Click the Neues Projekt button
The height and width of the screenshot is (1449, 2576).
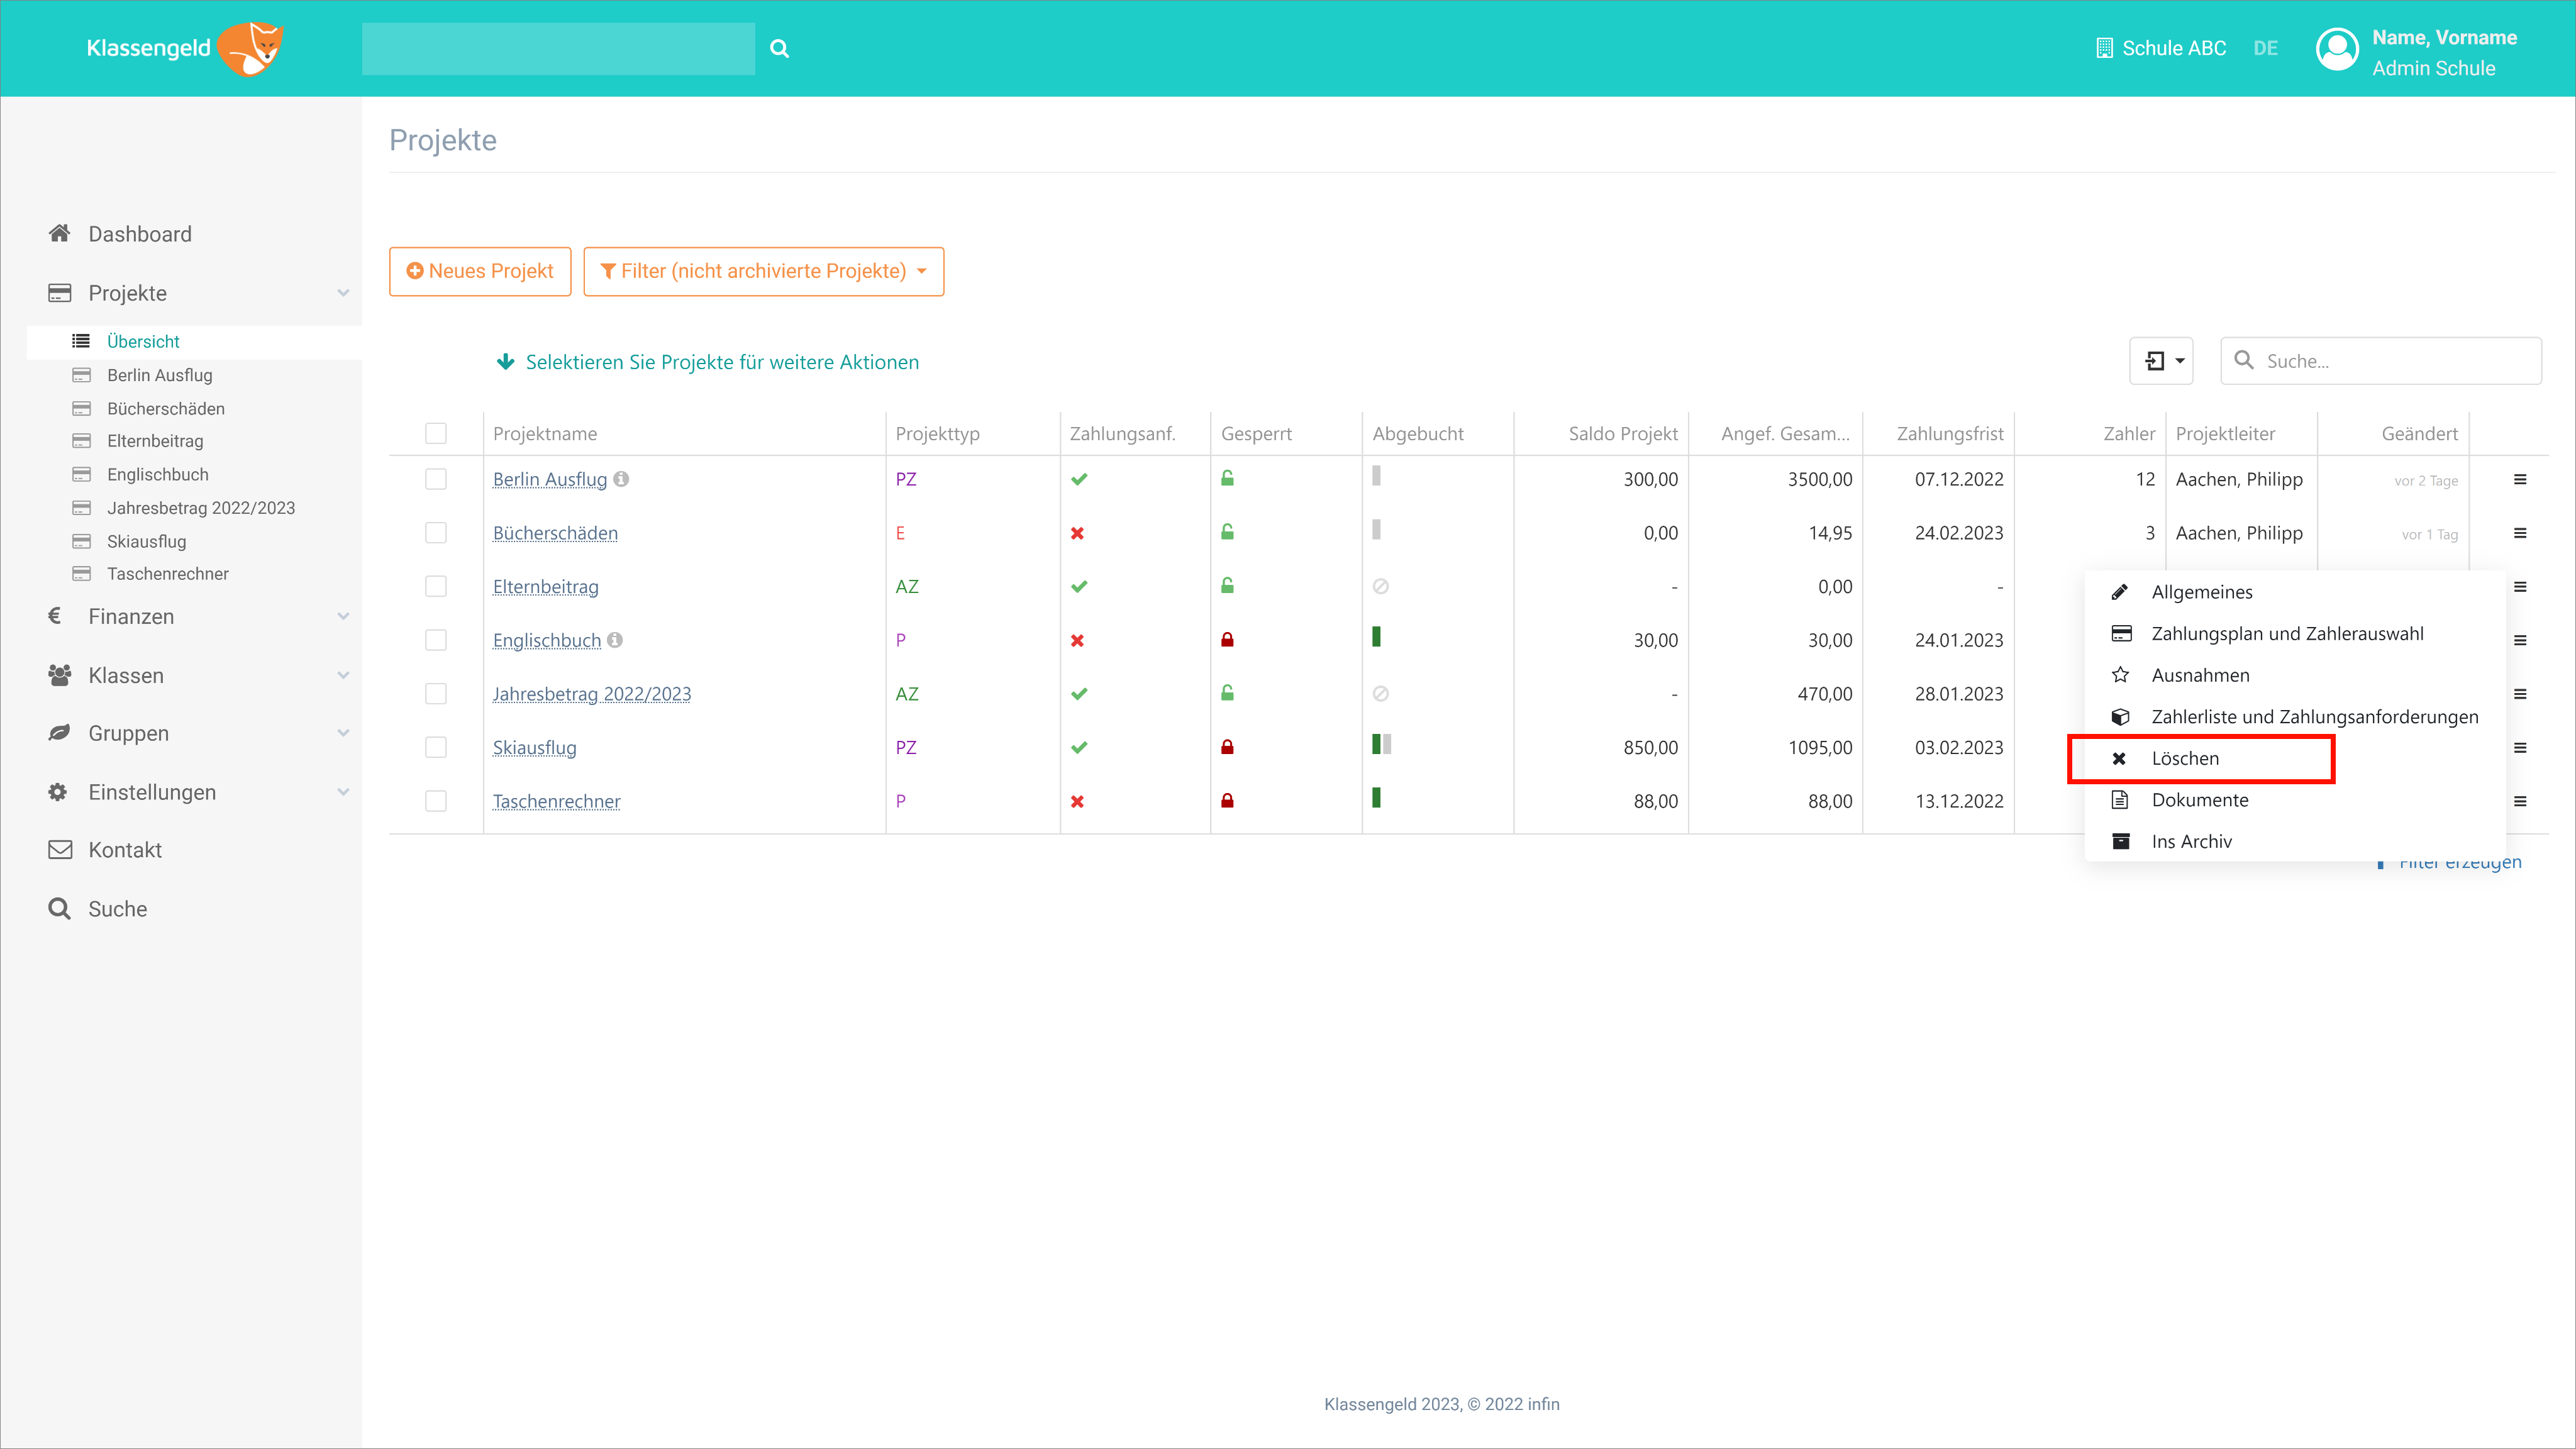pyautogui.click(x=480, y=271)
